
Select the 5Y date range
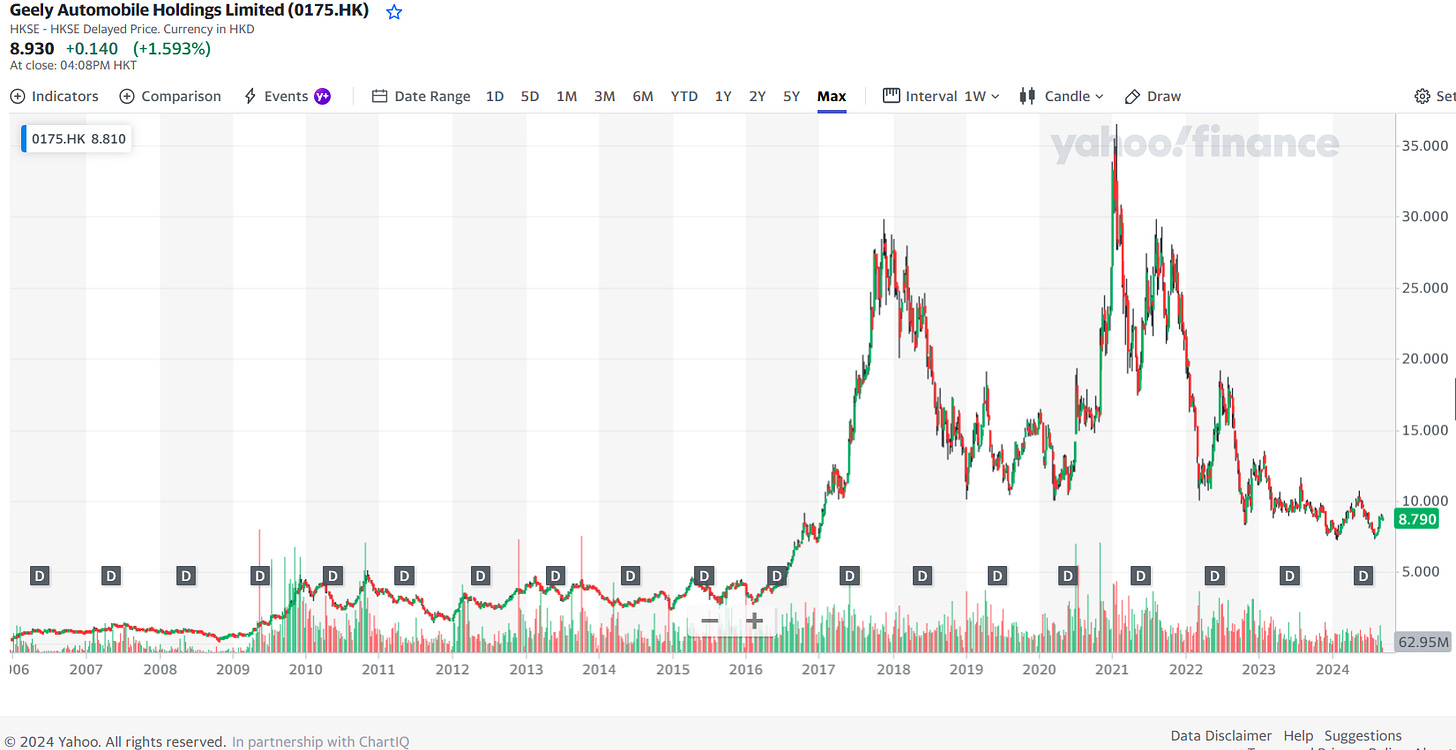[791, 96]
